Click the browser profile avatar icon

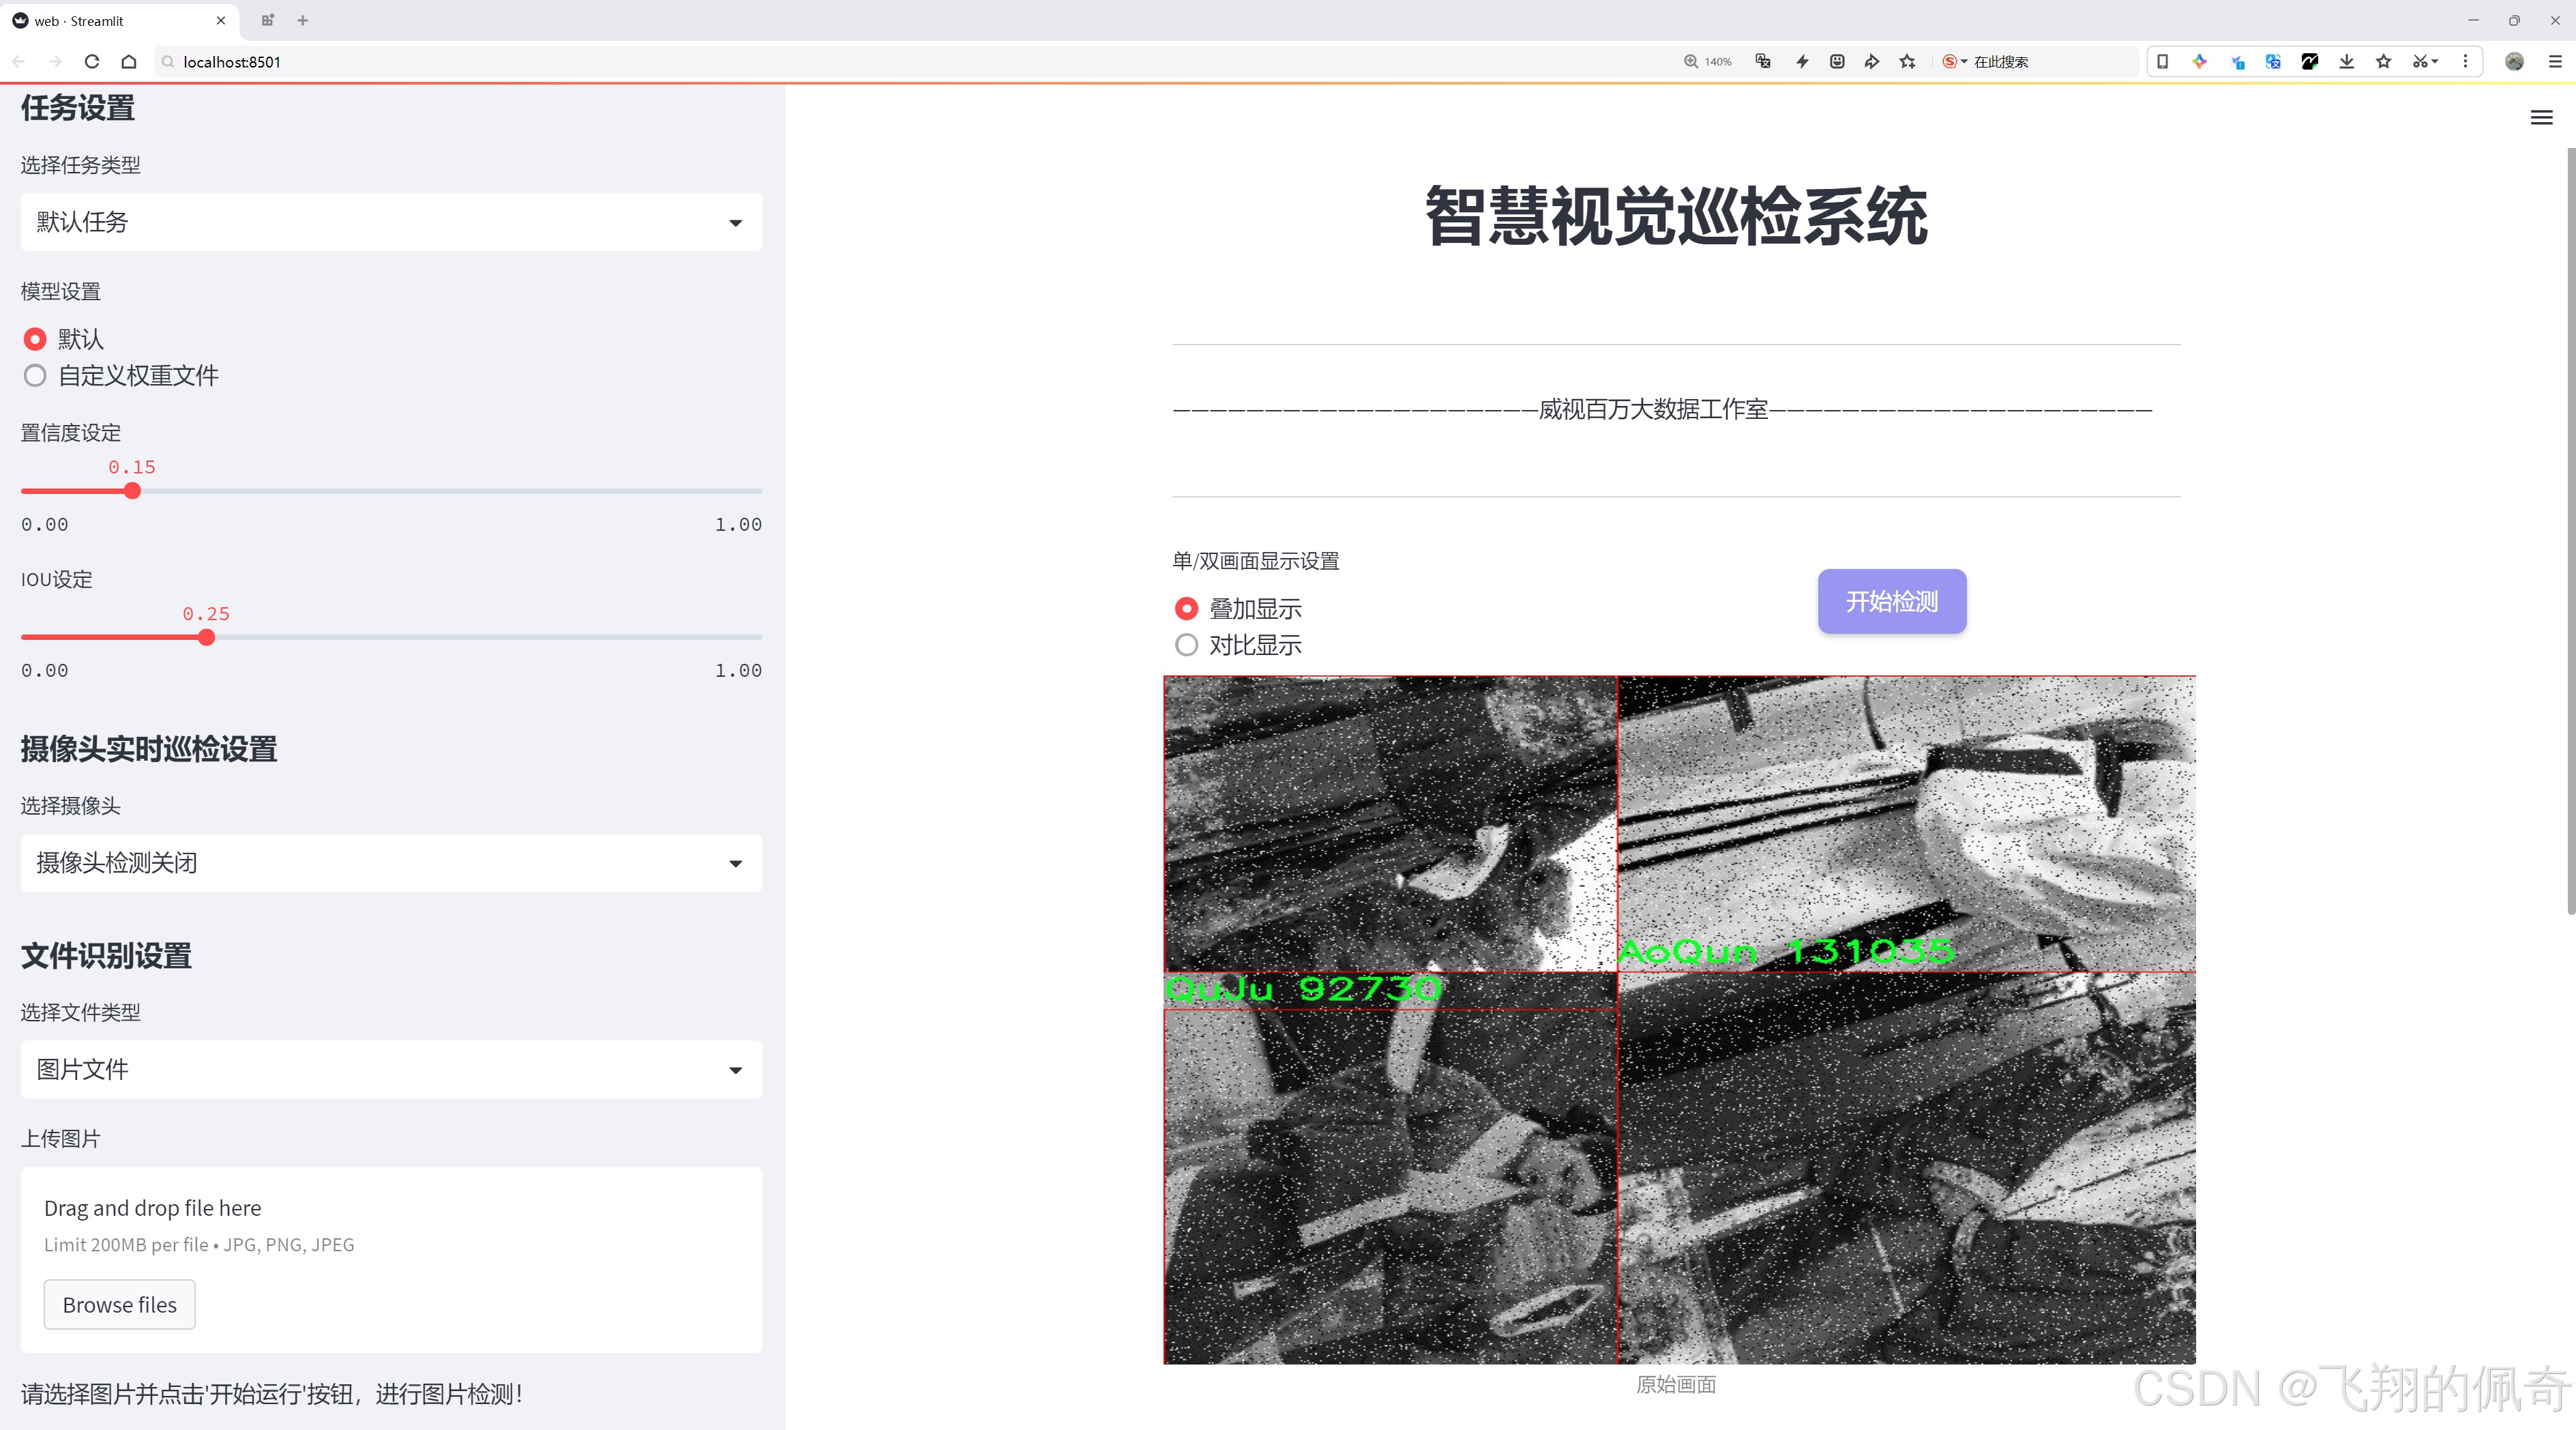tap(2514, 61)
